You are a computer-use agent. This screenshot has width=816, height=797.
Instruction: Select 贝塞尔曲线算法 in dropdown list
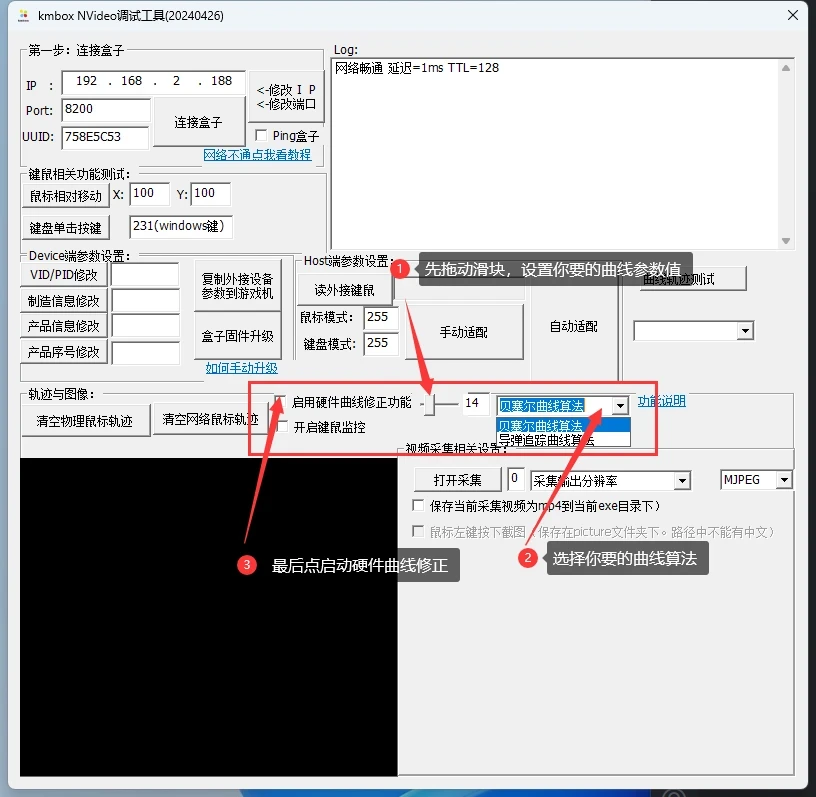(x=563, y=425)
